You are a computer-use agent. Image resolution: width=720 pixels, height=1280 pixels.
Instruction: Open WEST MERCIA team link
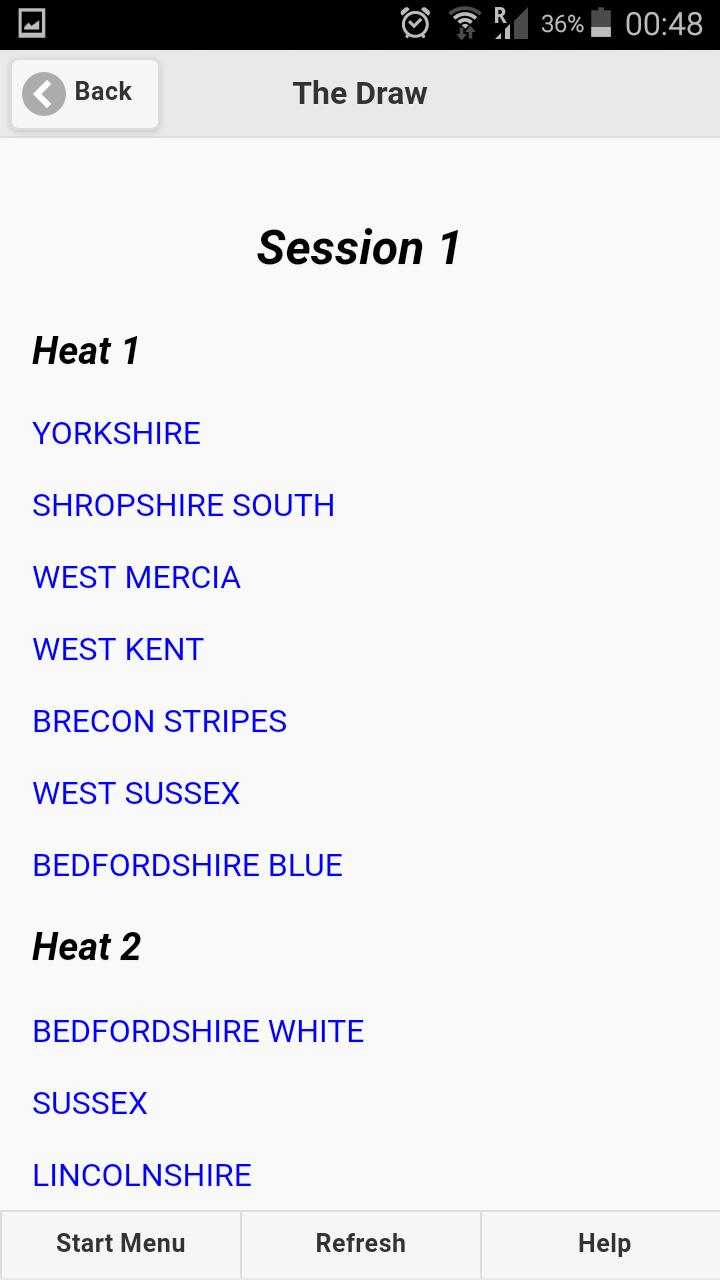click(x=136, y=577)
